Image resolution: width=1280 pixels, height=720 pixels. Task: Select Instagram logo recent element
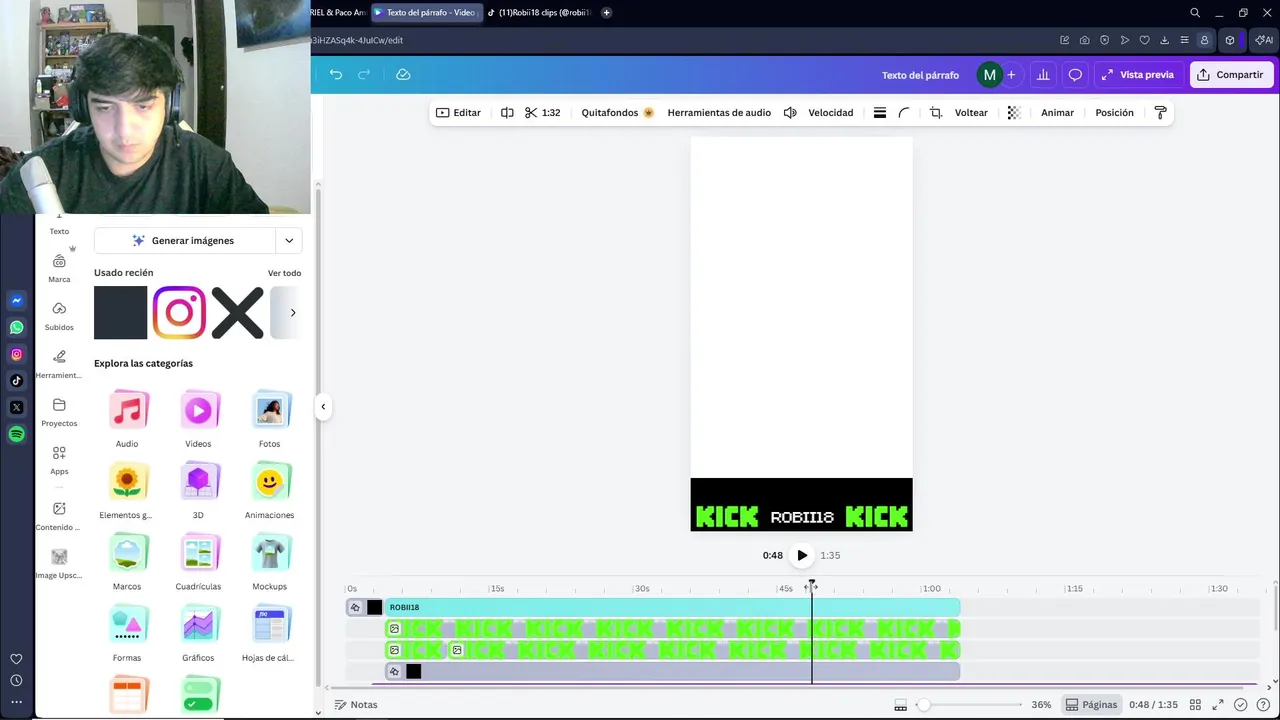(179, 313)
